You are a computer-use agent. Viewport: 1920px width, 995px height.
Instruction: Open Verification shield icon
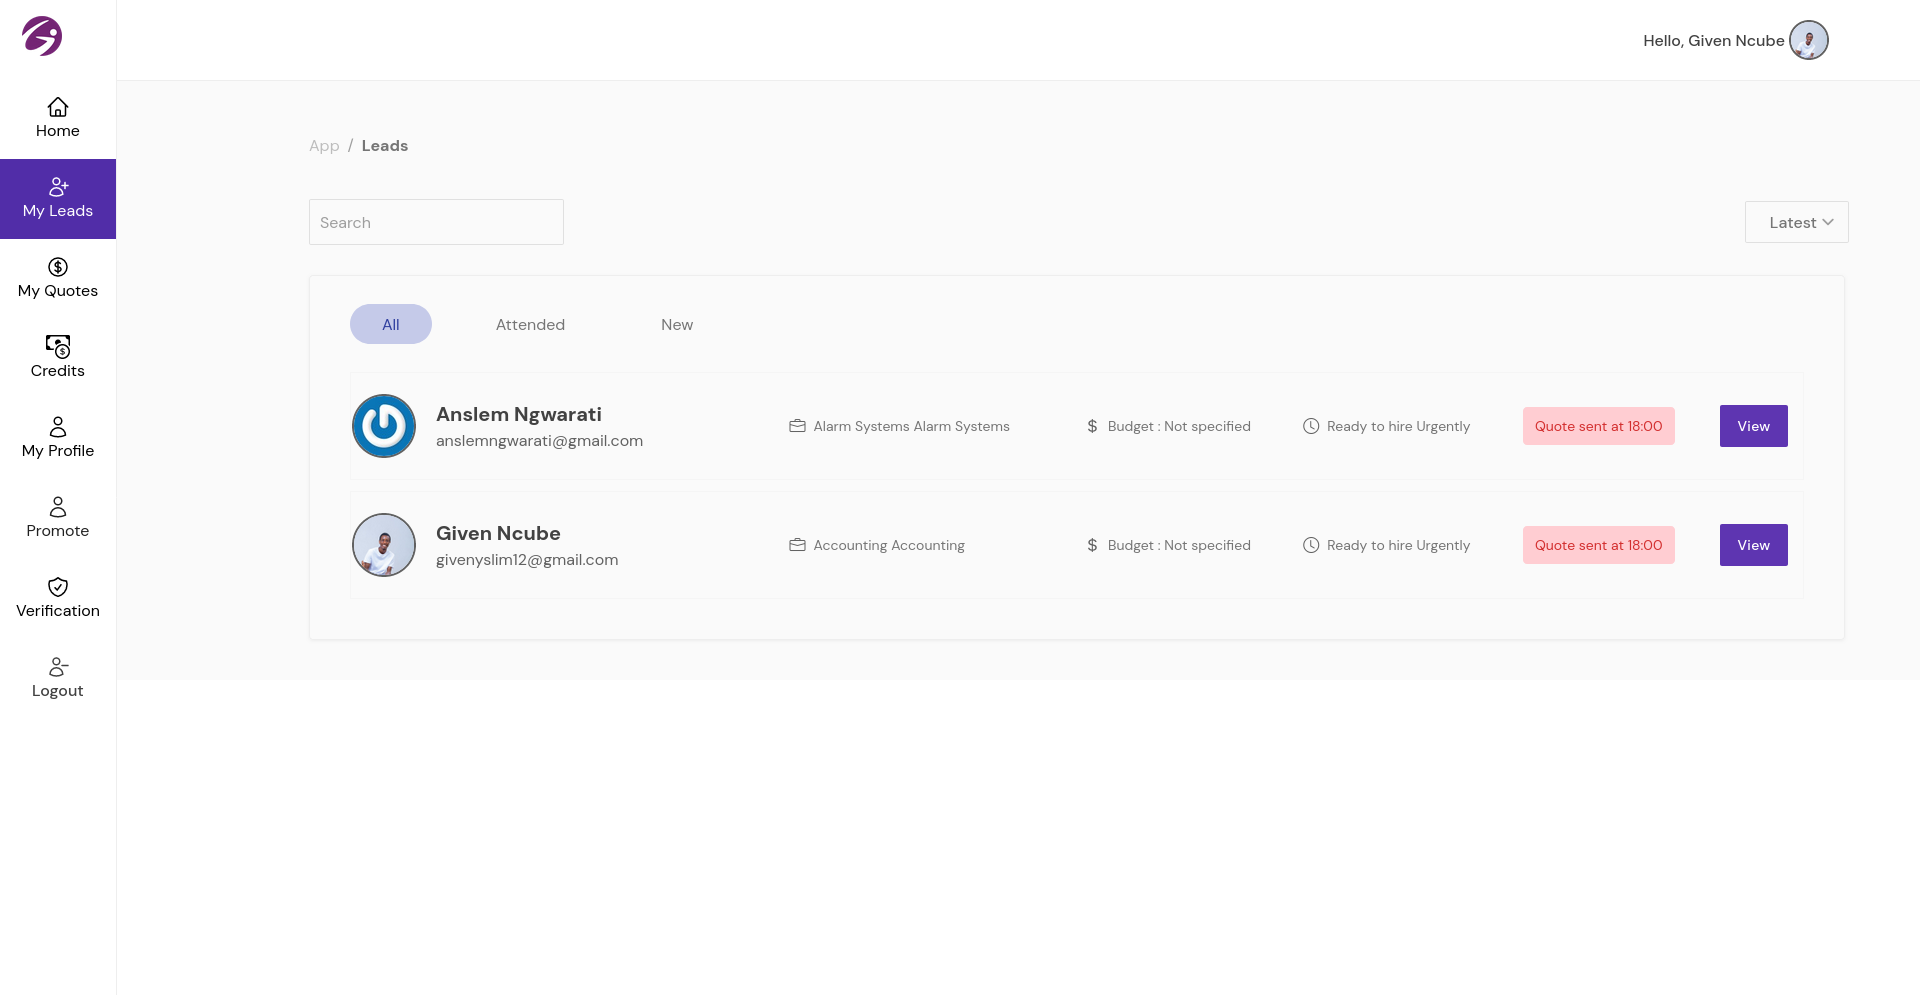[x=58, y=587]
